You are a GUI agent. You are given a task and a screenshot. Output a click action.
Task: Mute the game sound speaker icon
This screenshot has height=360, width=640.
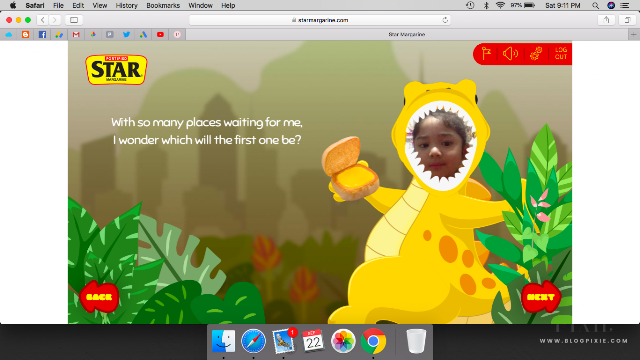[510, 53]
